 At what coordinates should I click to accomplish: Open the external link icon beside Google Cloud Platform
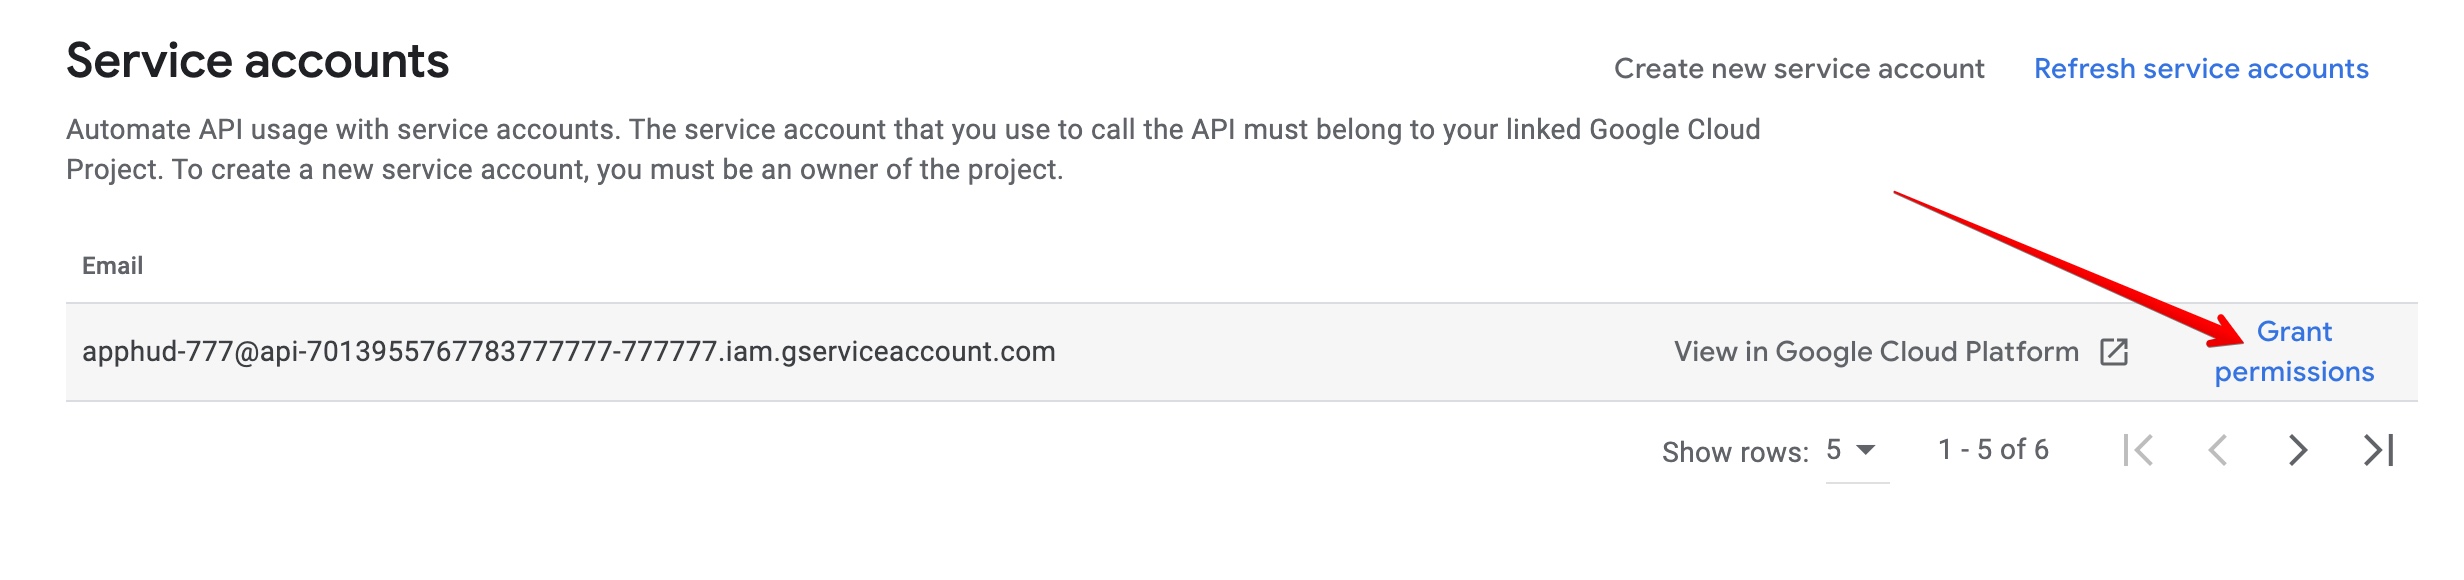(x=2114, y=352)
